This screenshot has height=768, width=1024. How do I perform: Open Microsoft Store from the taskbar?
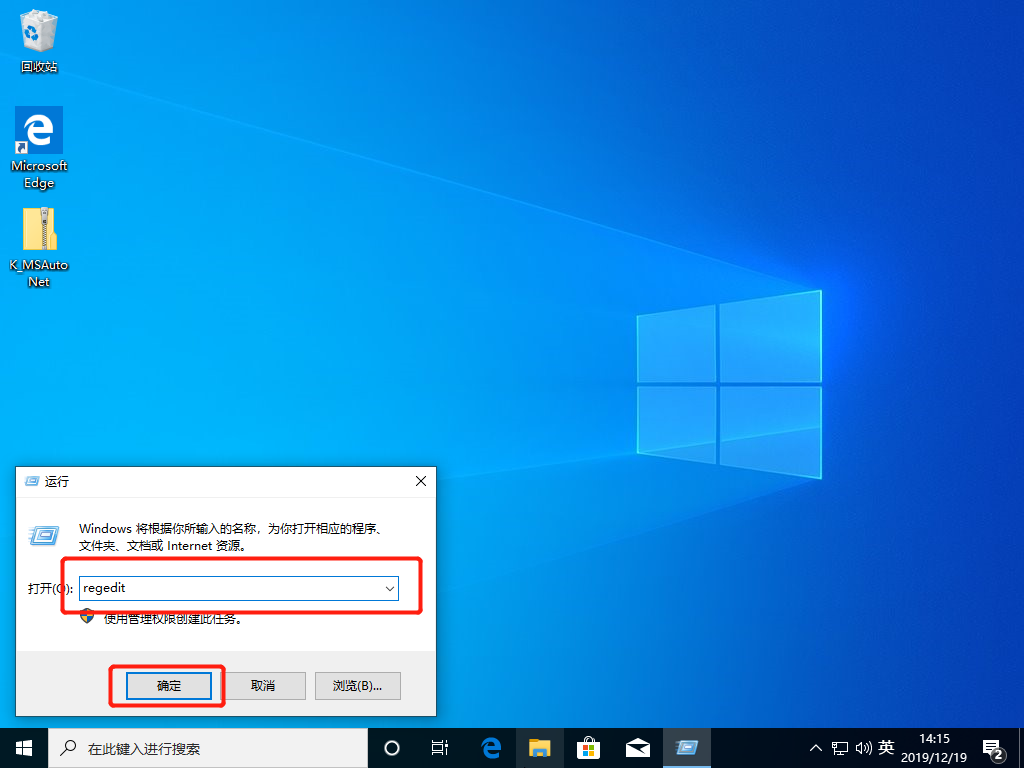(x=588, y=747)
